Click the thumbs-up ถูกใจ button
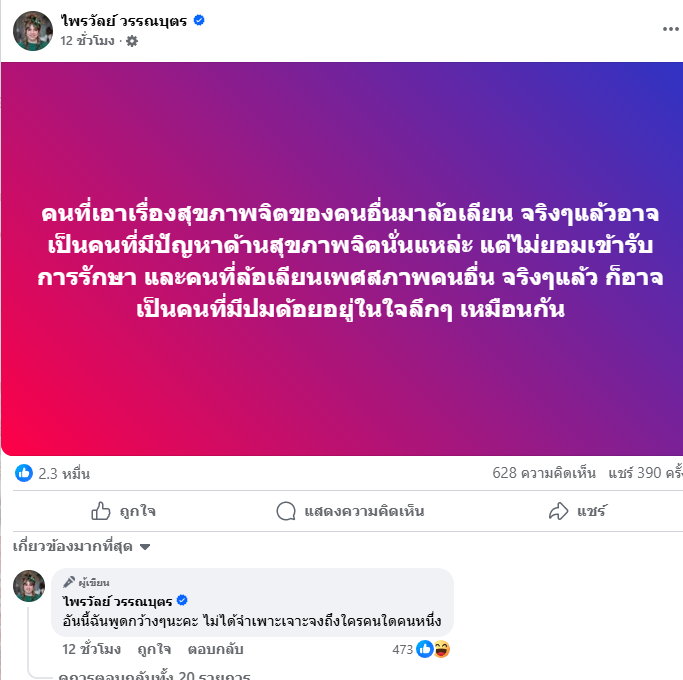Screen dimensions: 683x680 (x=123, y=511)
